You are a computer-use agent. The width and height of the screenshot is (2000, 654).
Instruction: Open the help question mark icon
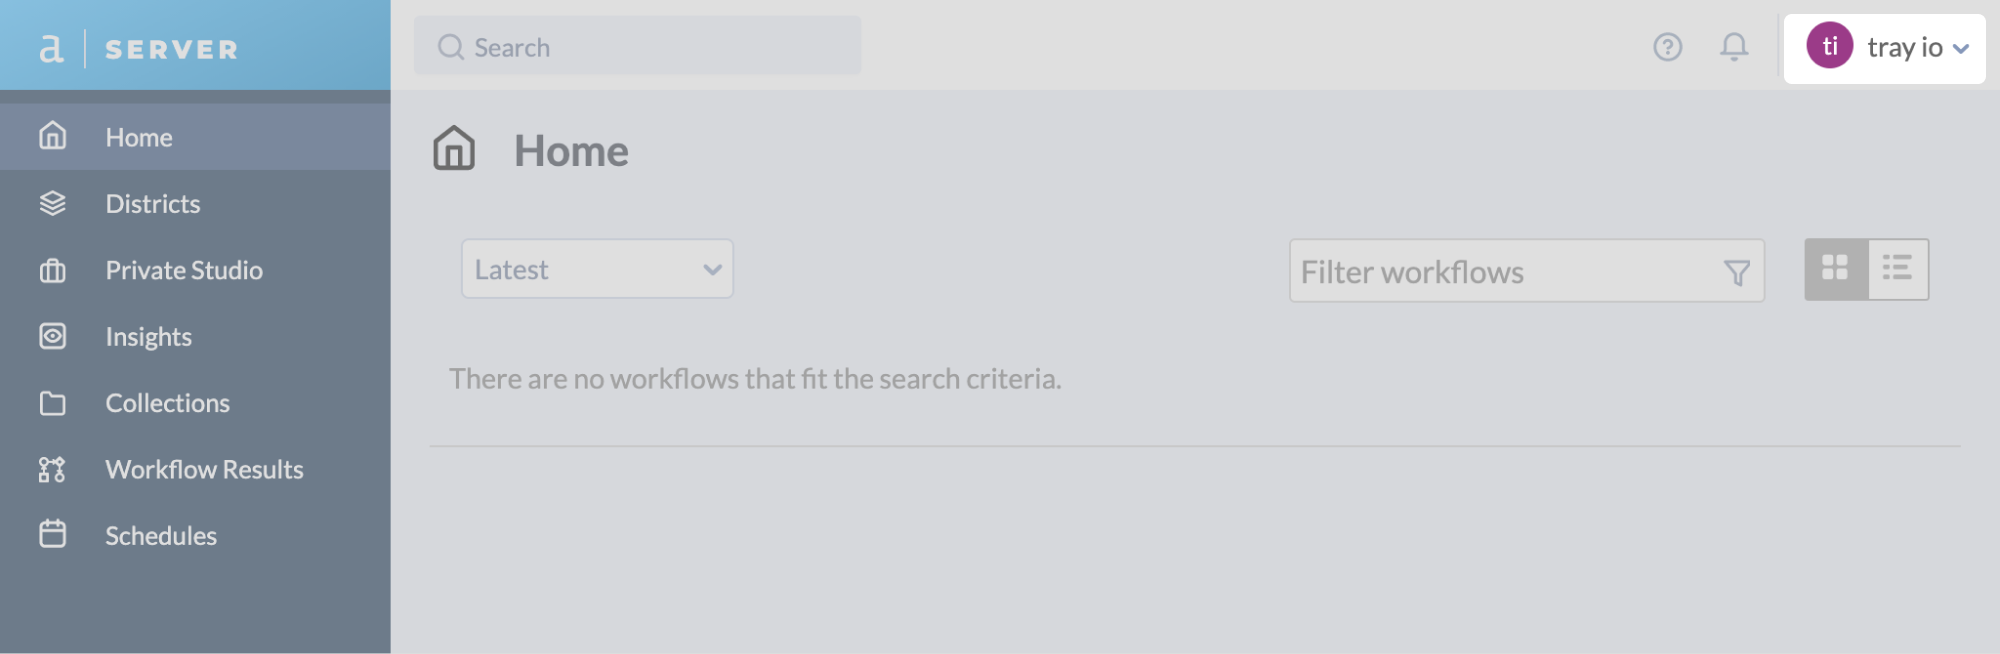click(1666, 46)
